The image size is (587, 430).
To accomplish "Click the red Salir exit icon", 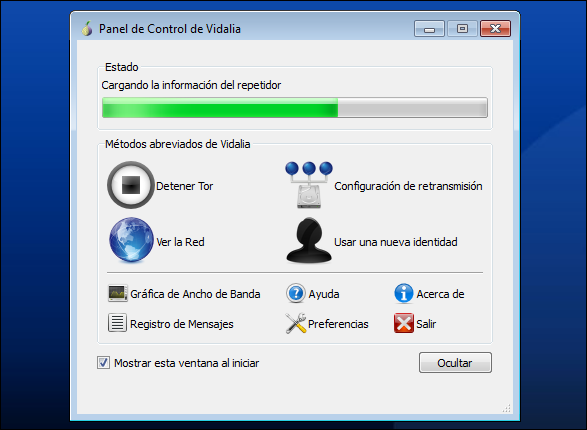I will [404, 323].
